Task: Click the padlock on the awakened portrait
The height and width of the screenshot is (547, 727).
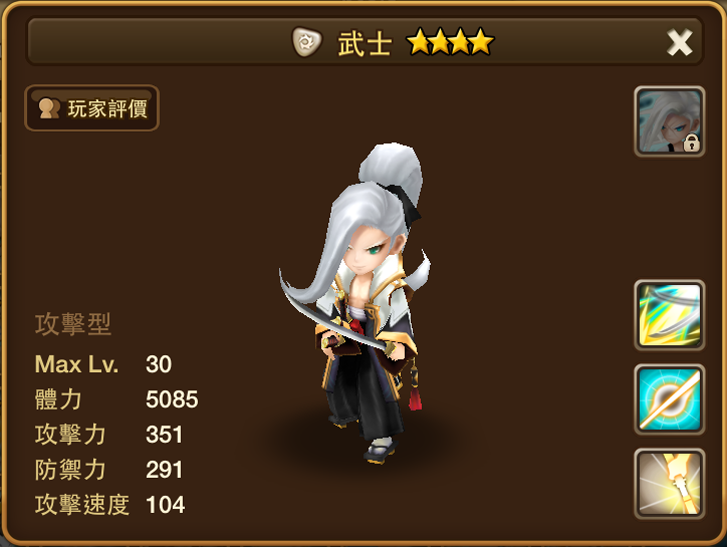Action: 691,143
